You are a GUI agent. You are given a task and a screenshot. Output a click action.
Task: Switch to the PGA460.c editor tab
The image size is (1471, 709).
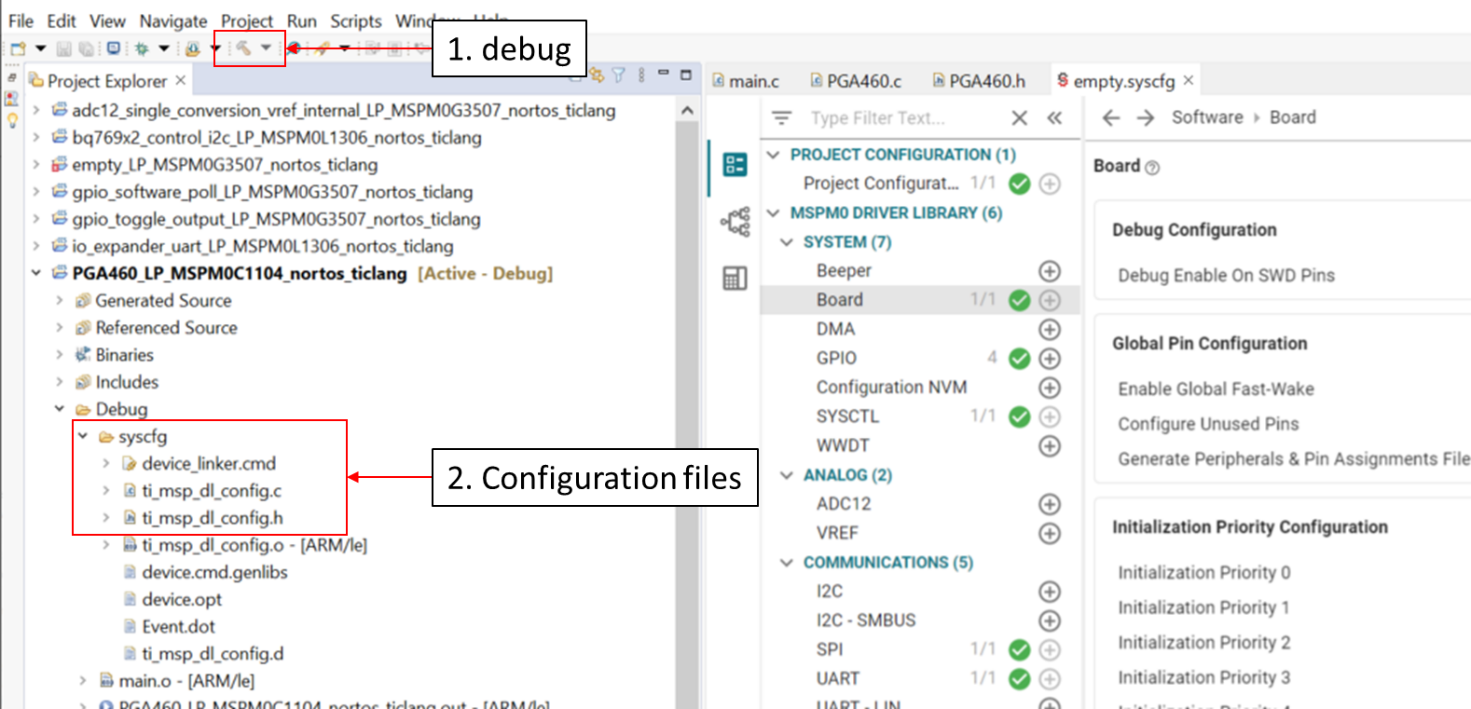coord(856,81)
